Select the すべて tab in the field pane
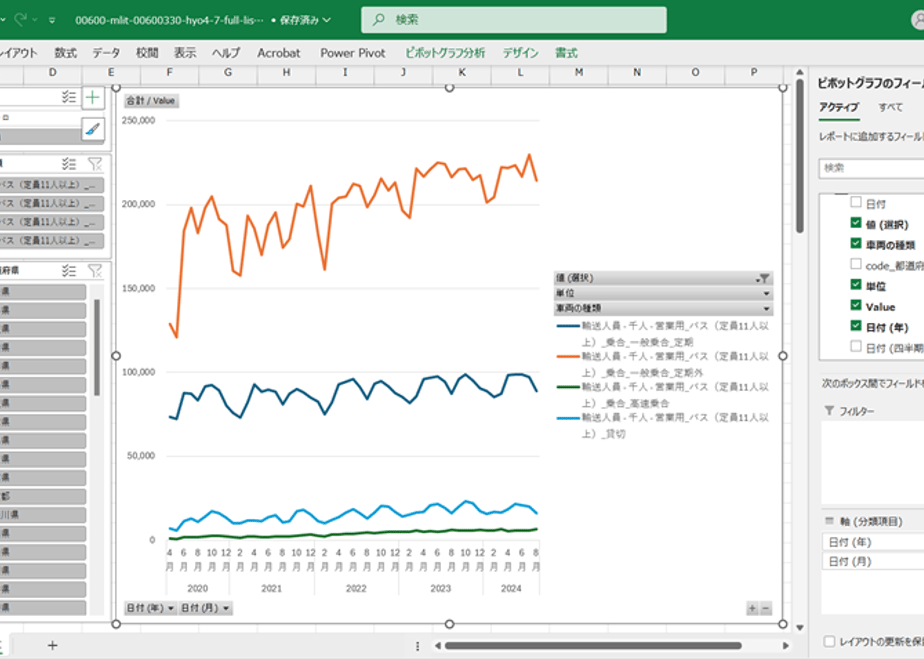This screenshot has height=660, width=924. [890, 107]
